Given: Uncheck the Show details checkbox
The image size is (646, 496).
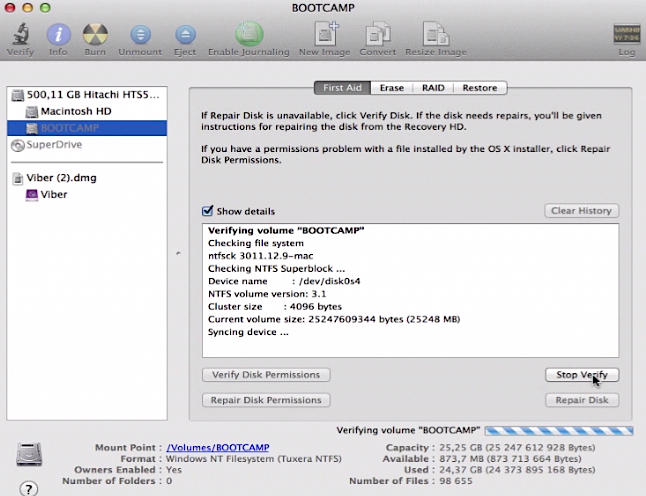Looking at the screenshot, I should (207, 211).
